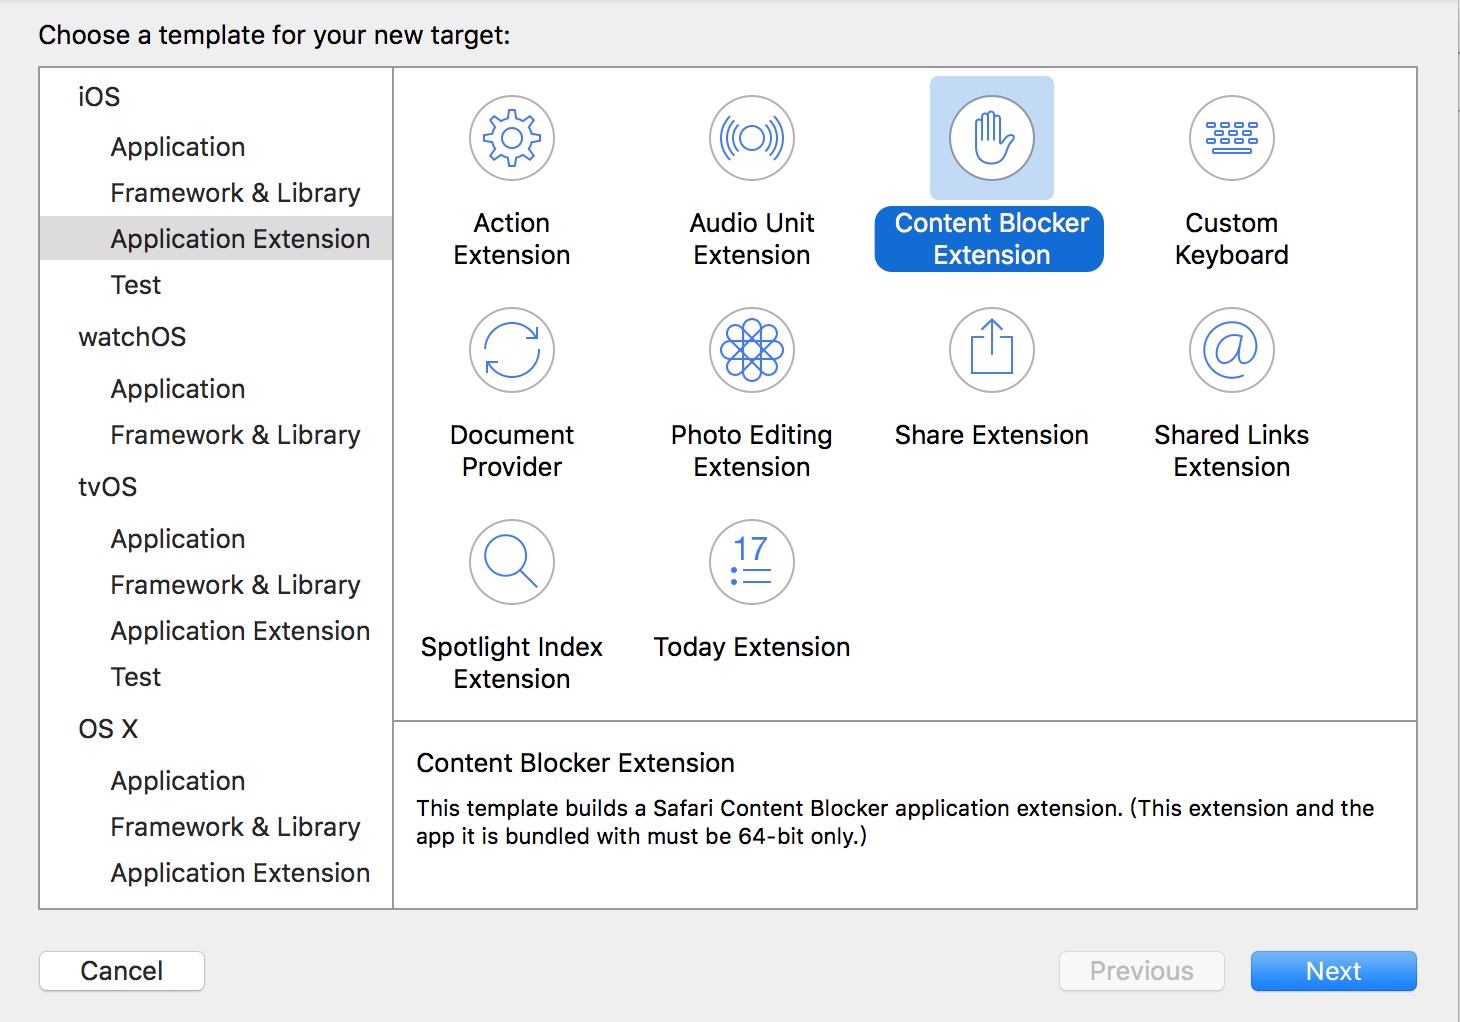Open iOS Application category
The width and height of the screenshot is (1460, 1022).
(178, 147)
